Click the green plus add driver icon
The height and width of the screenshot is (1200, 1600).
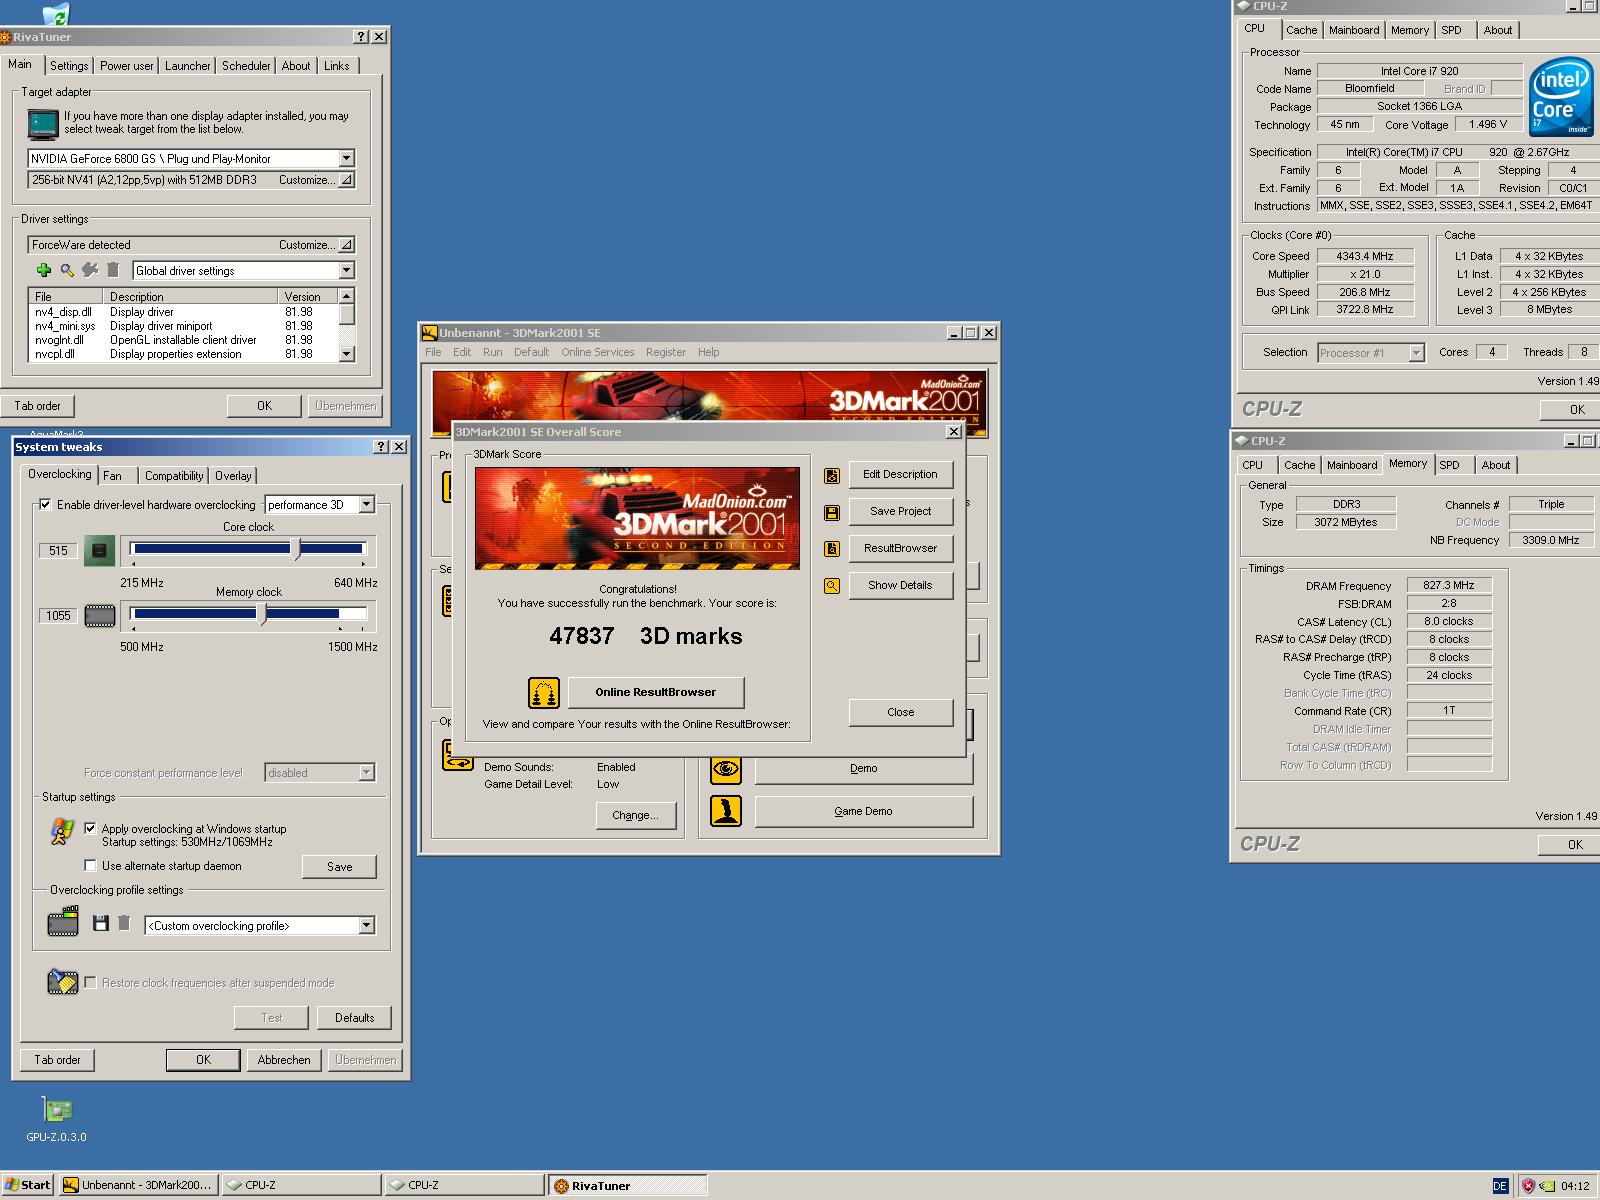[43, 270]
